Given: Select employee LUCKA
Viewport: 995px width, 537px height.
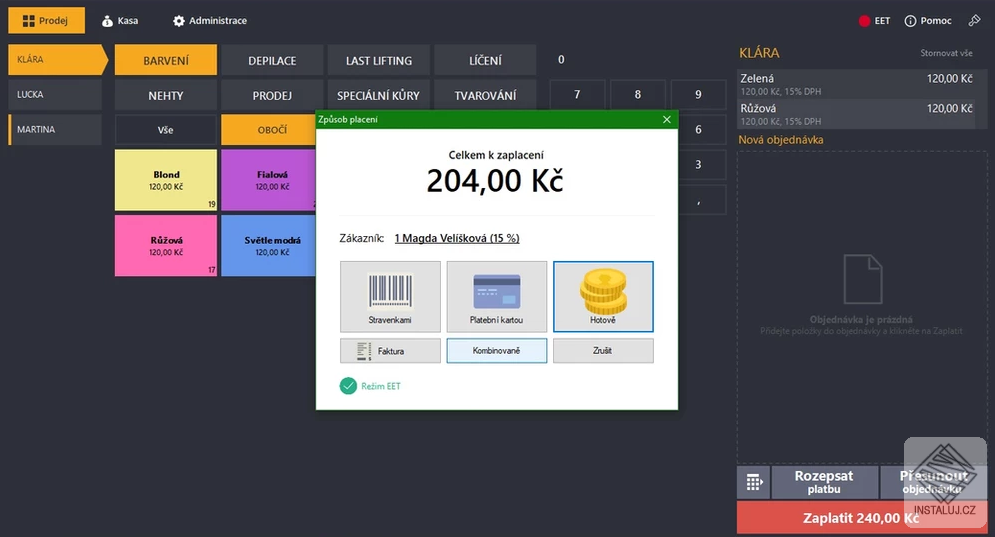Looking at the screenshot, I should point(55,95).
